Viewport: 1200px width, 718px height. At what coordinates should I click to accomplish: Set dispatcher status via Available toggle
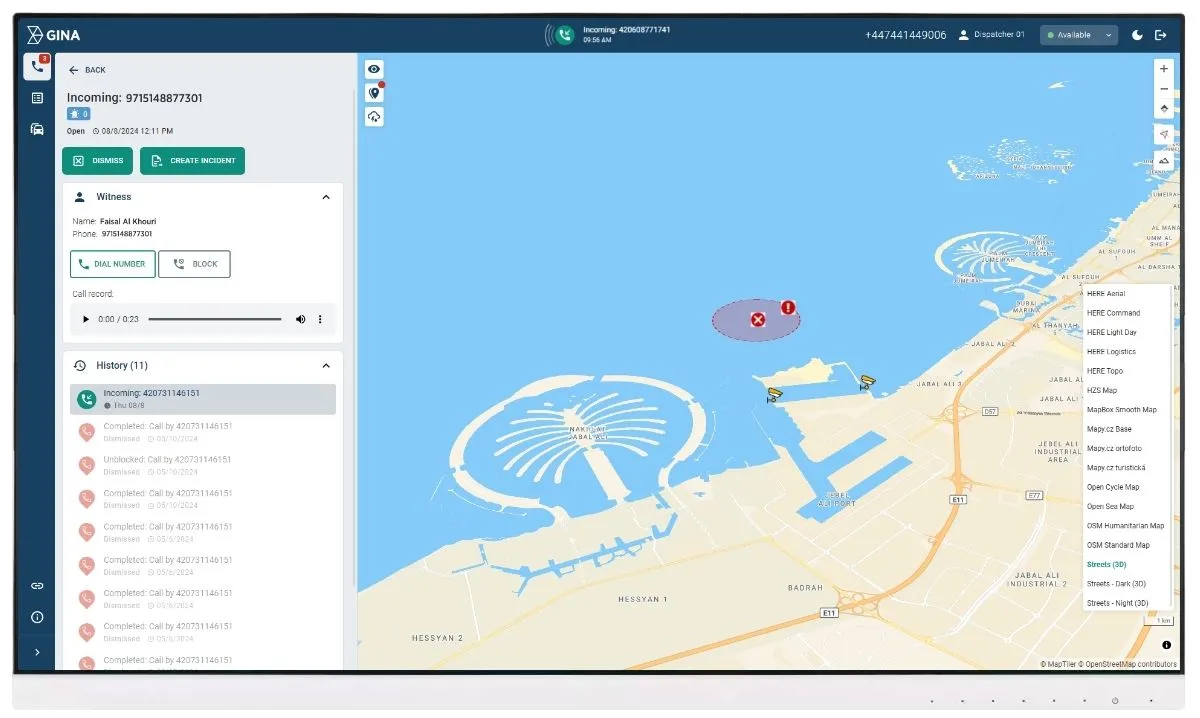tap(1078, 34)
